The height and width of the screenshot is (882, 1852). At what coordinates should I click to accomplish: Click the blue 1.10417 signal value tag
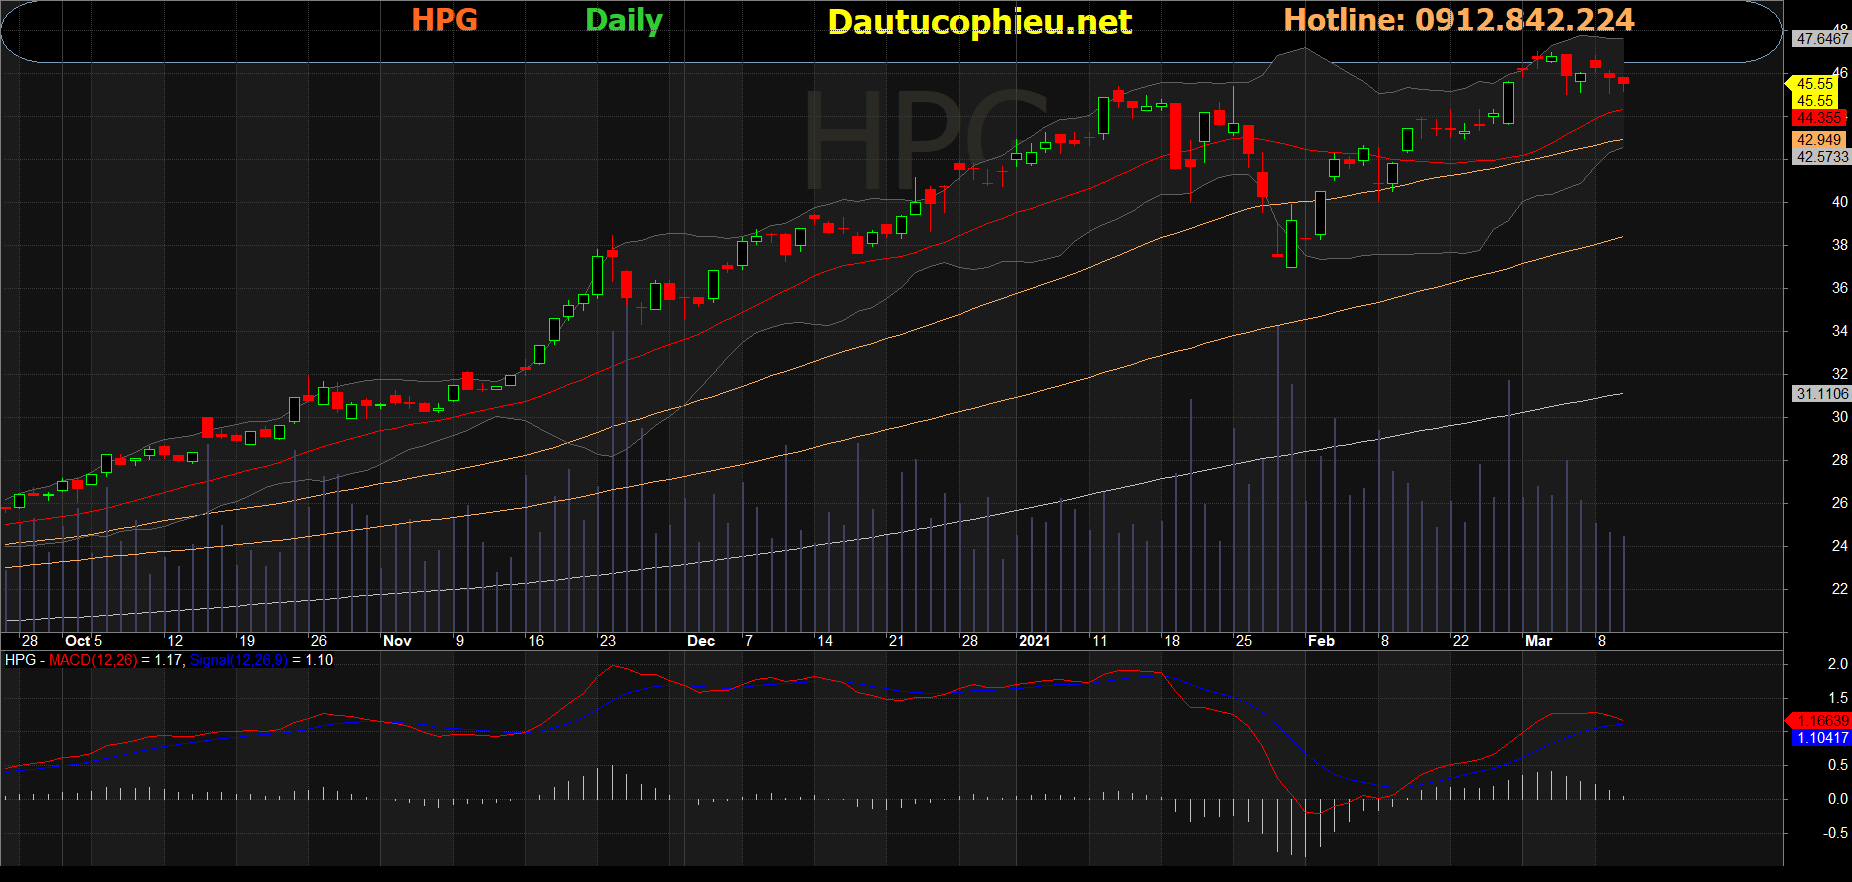(x=1822, y=738)
